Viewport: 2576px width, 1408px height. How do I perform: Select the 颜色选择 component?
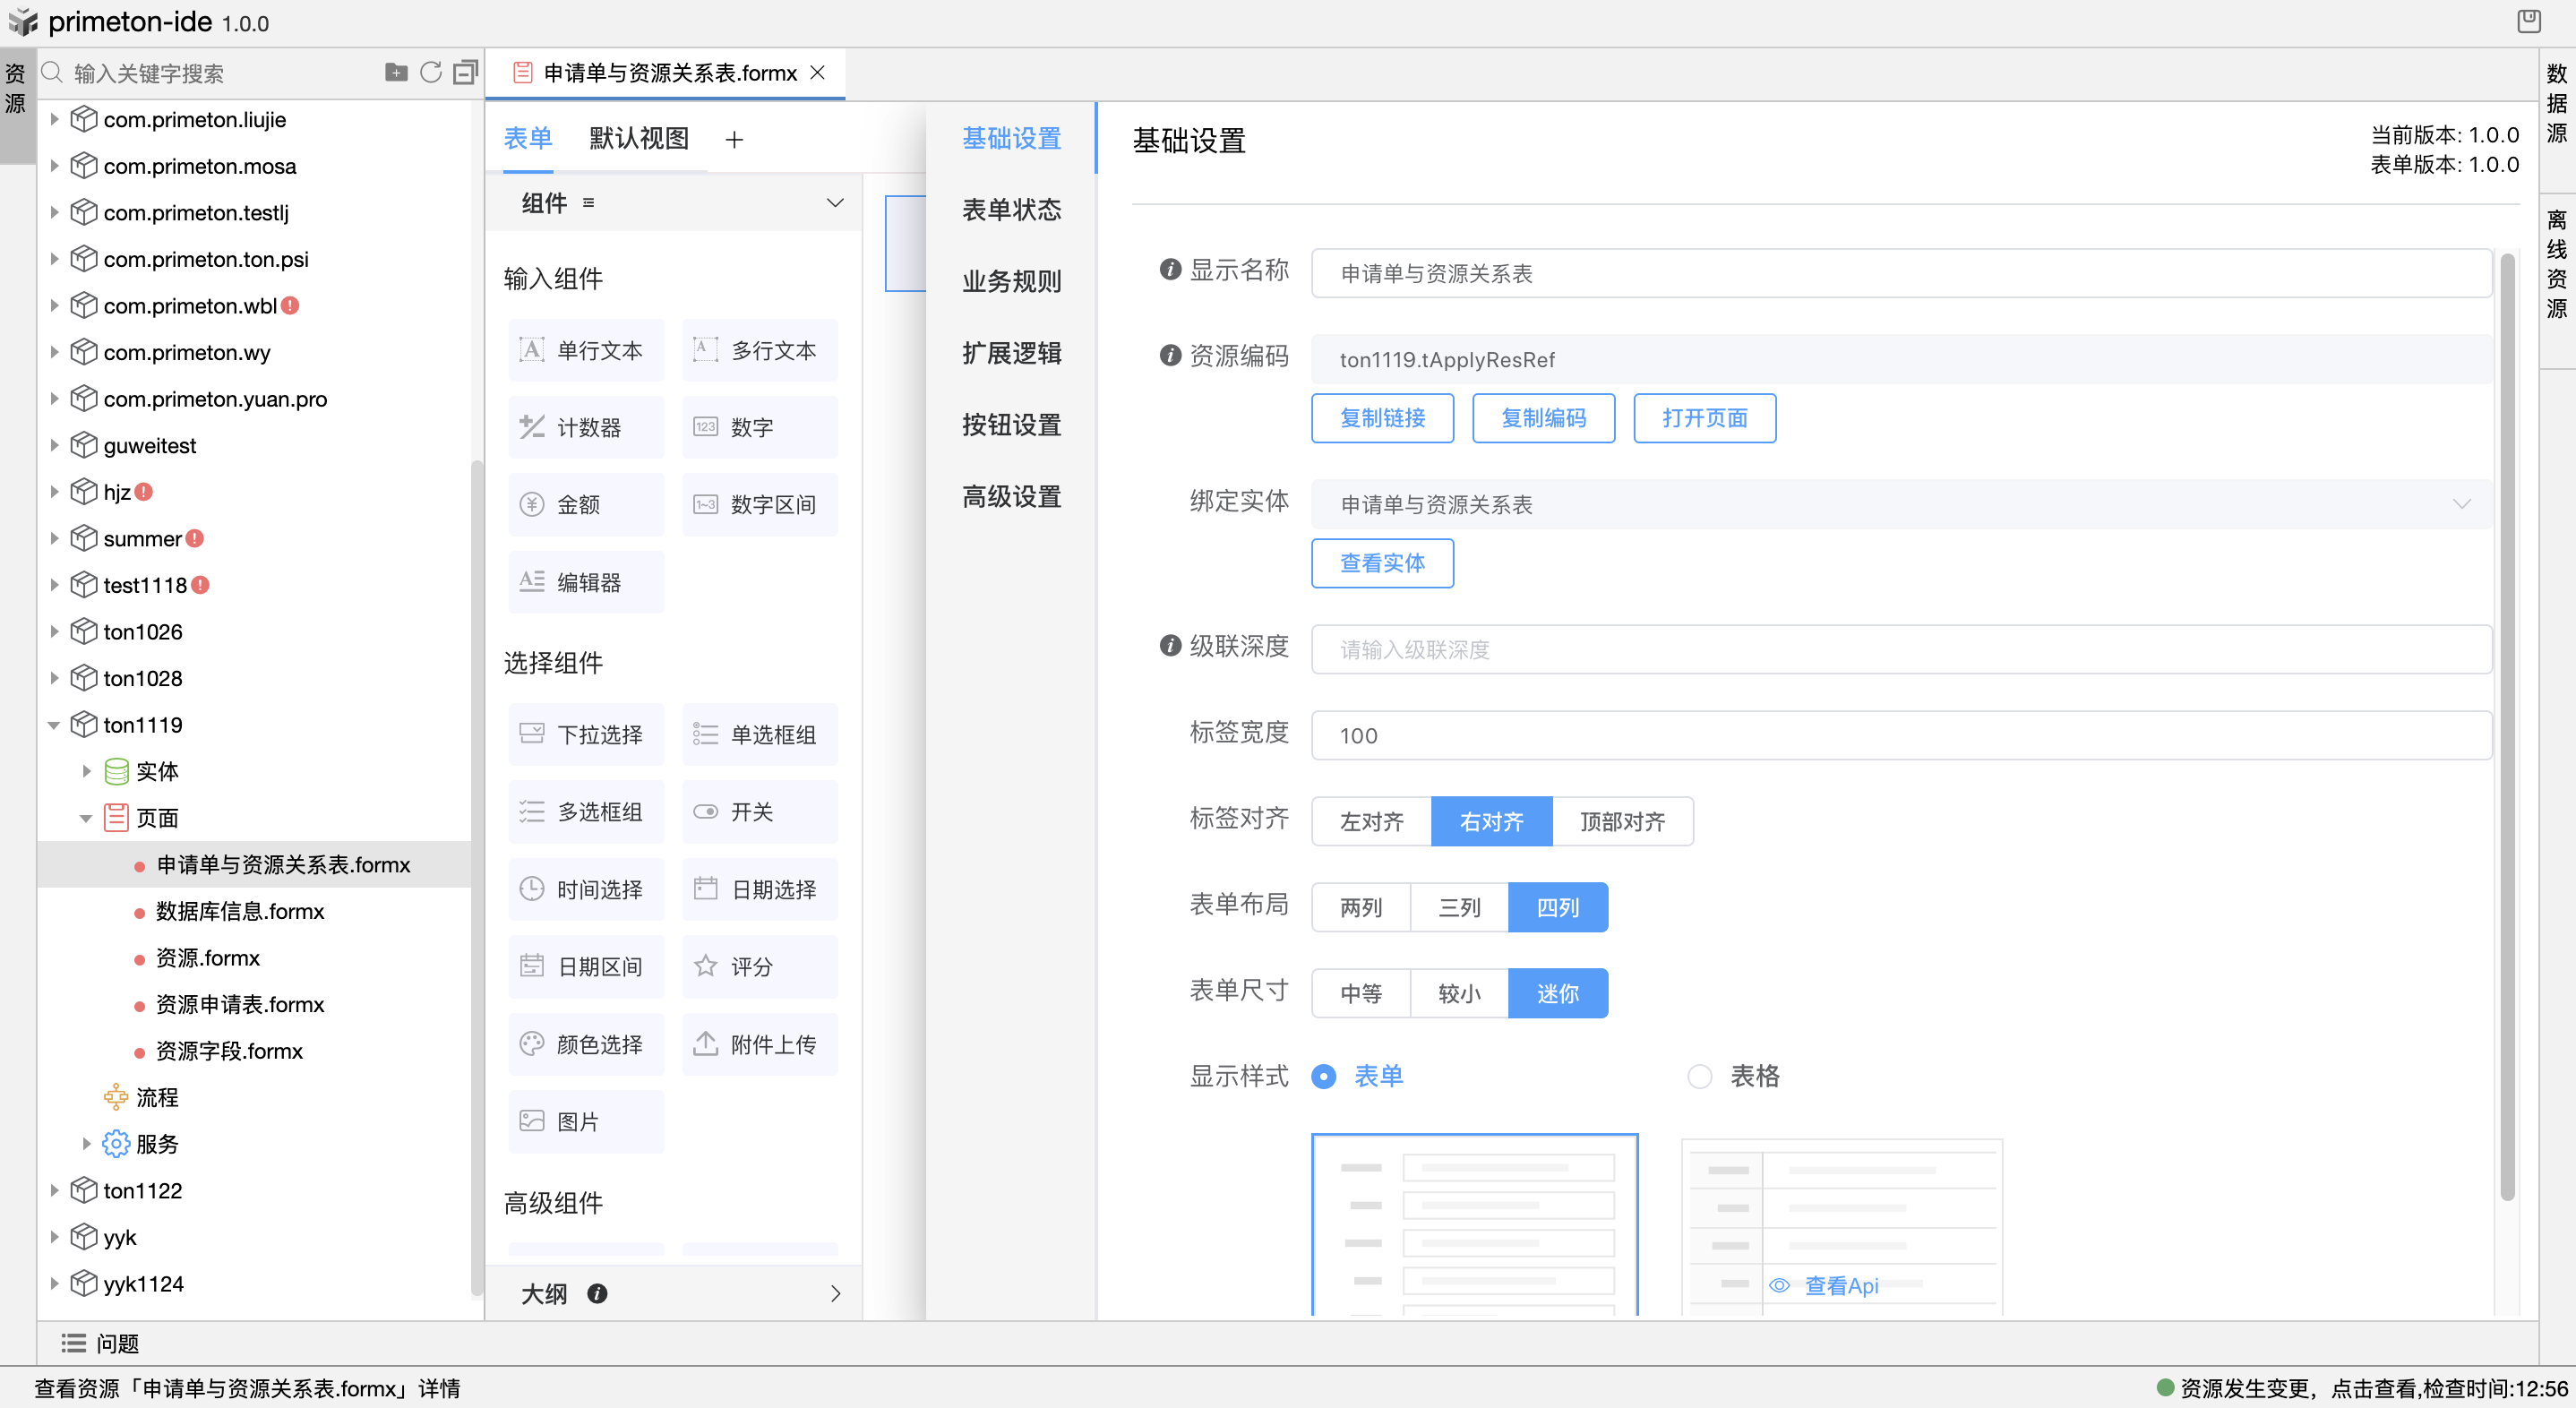point(585,1044)
